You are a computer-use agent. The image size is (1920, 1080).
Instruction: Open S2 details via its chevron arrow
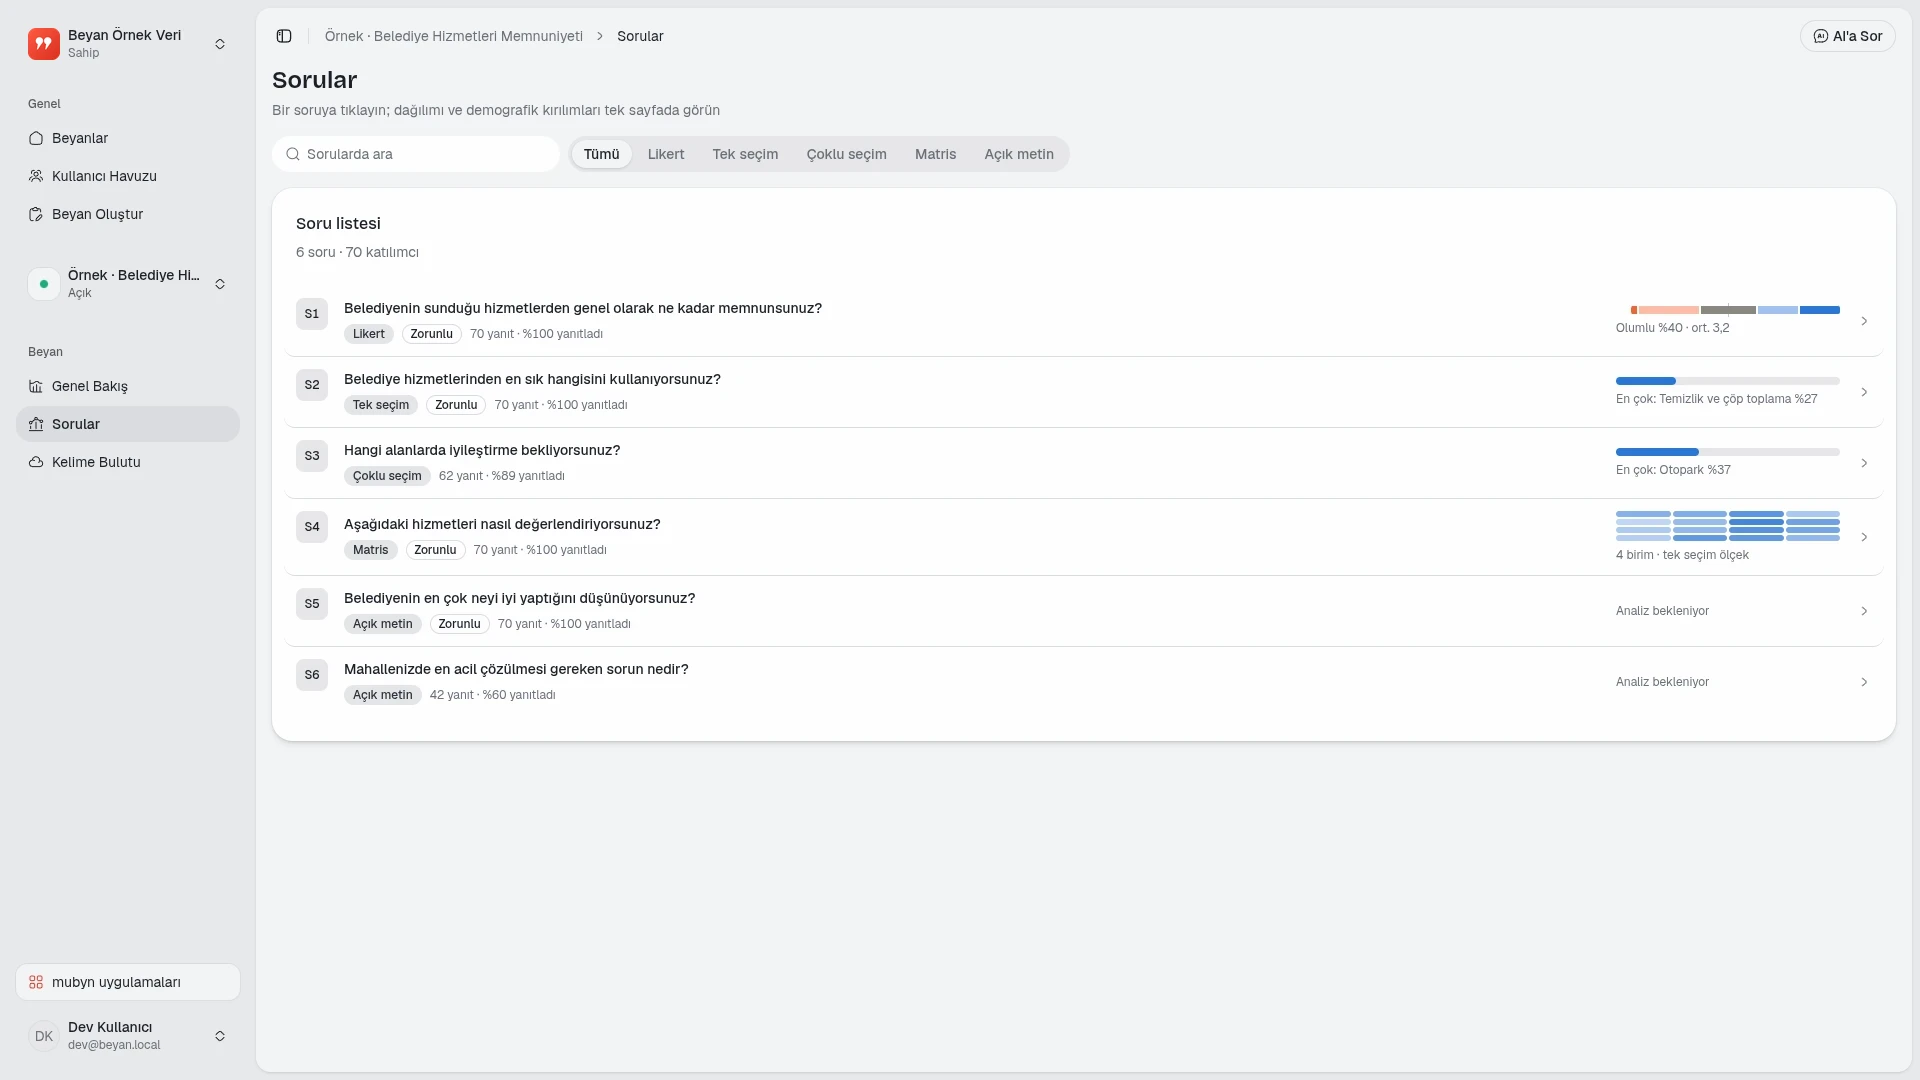1864,392
